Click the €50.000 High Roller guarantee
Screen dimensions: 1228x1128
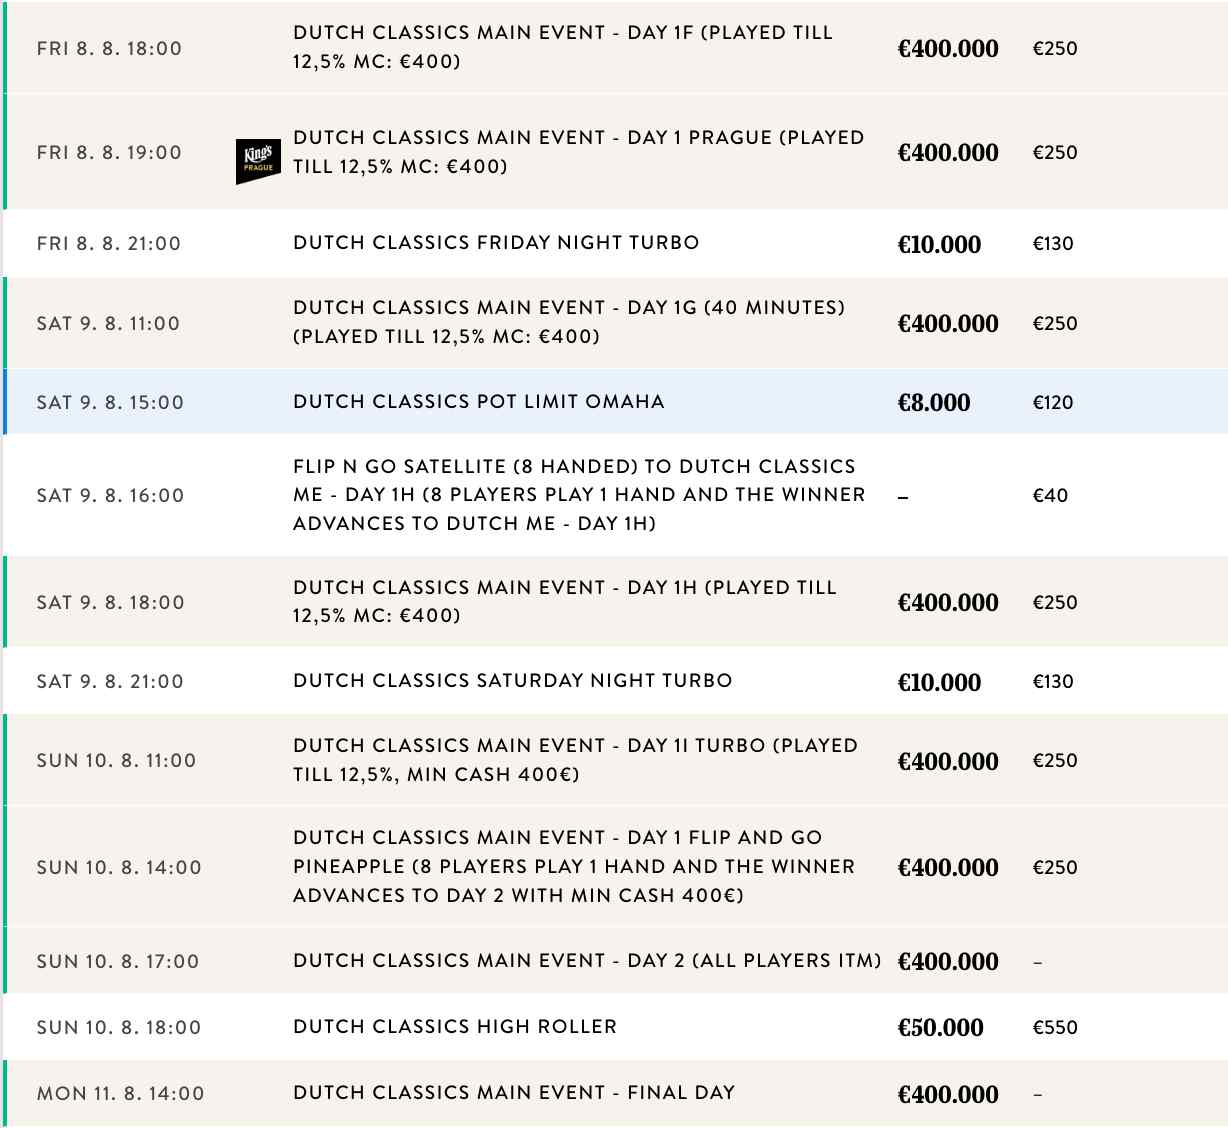(x=940, y=1028)
